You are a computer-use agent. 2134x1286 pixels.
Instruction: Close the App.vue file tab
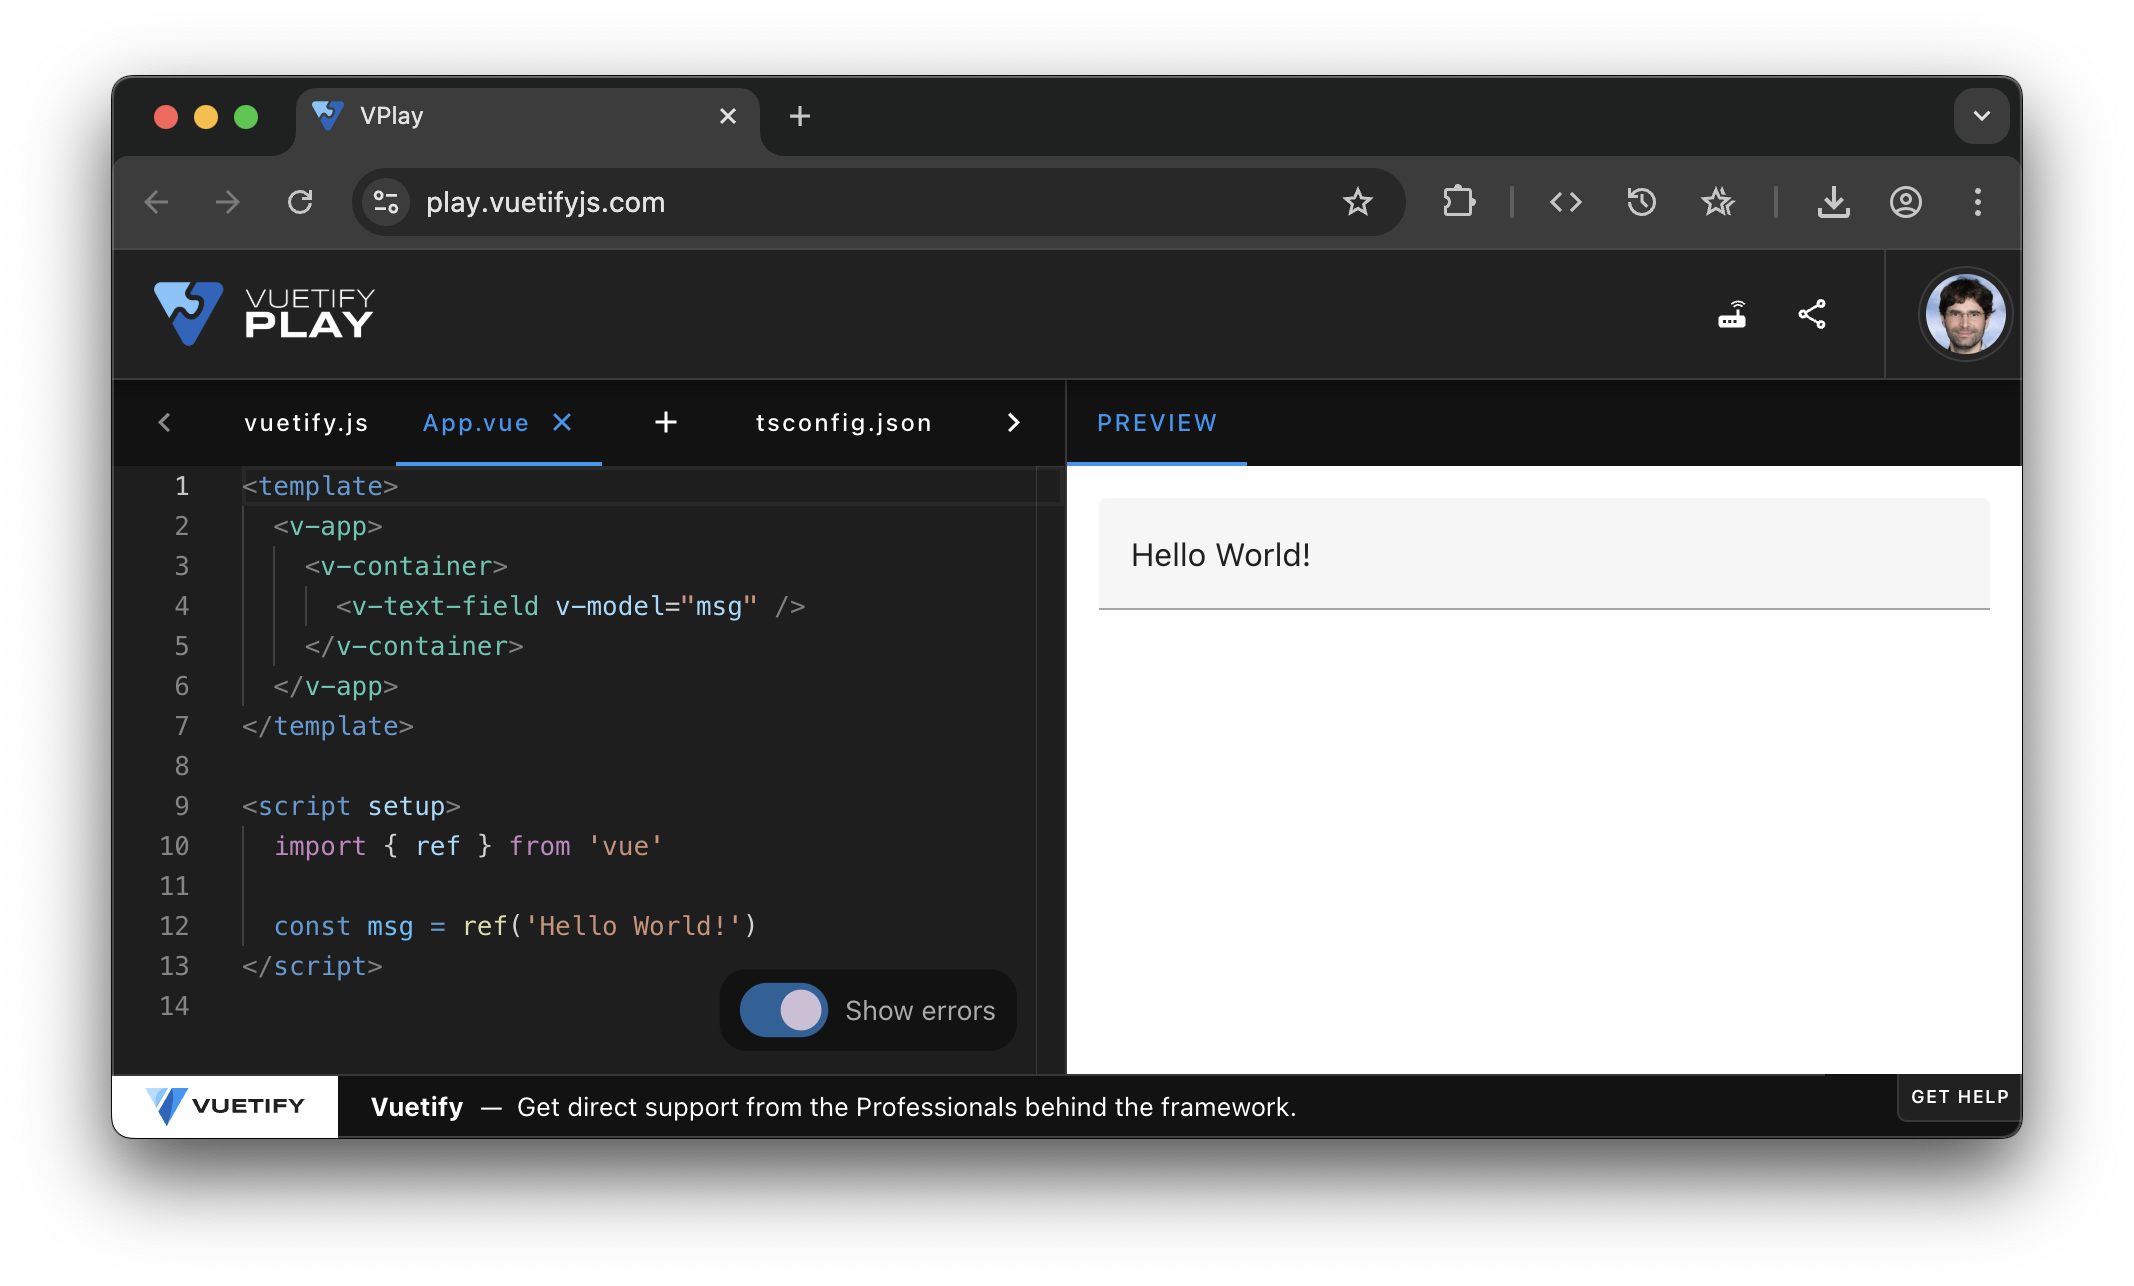tap(562, 423)
